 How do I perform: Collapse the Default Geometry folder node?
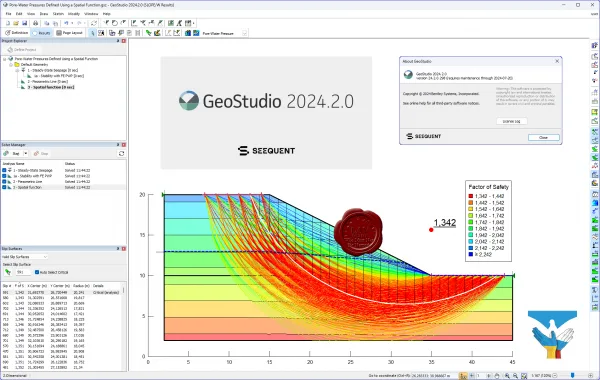[11, 65]
